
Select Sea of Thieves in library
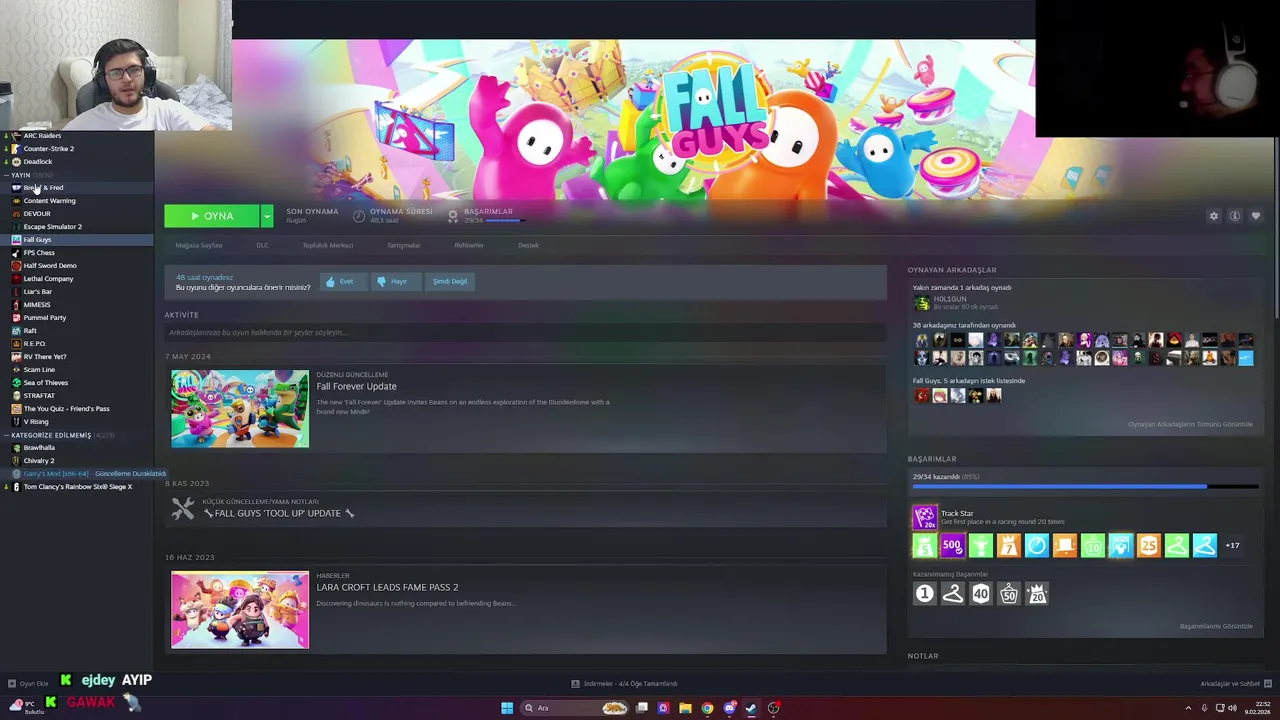tap(45, 382)
